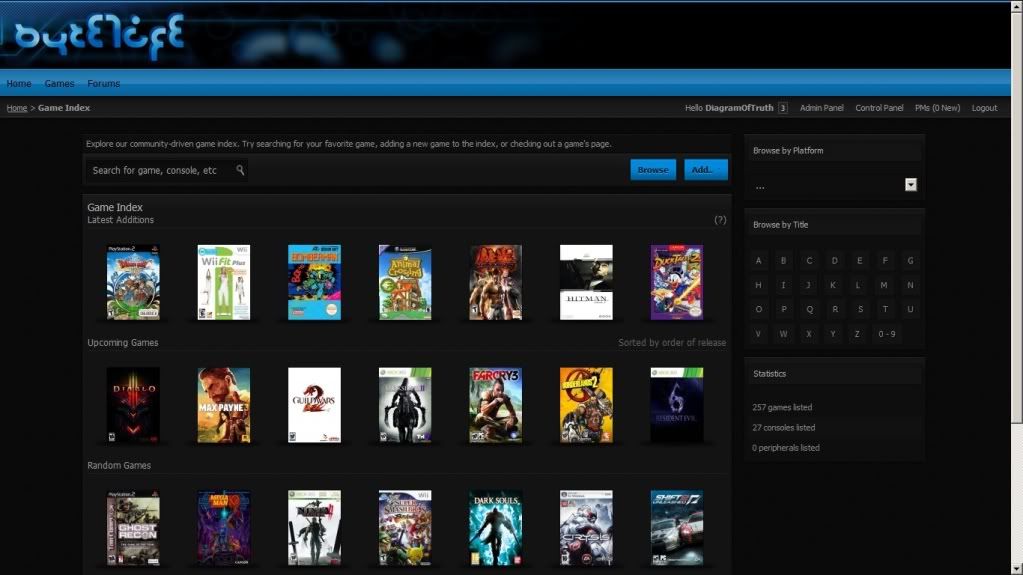Open the Home menu item
The height and width of the screenshot is (575, 1023).
tap(19, 84)
